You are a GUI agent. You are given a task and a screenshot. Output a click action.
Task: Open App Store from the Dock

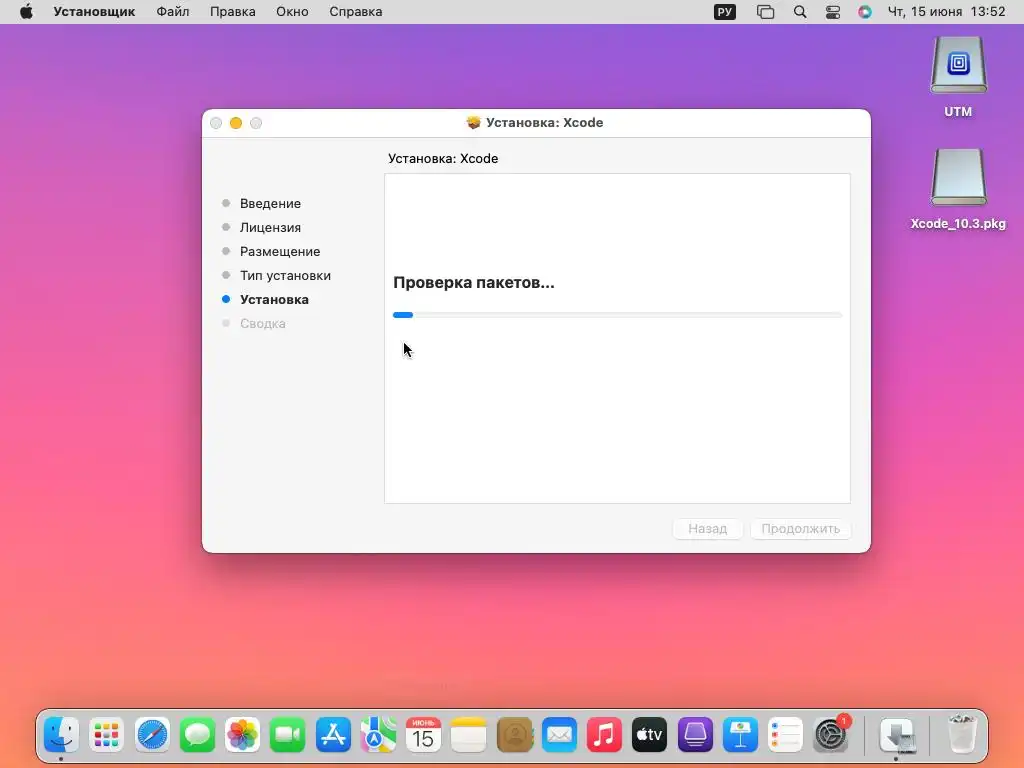(x=333, y=735)
